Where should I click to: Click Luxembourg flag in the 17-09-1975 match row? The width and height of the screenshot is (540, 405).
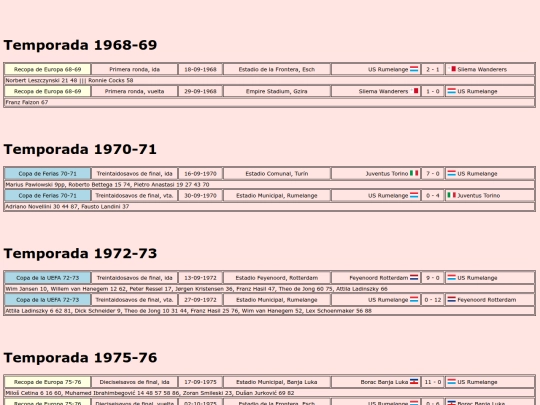pos(451,382)
